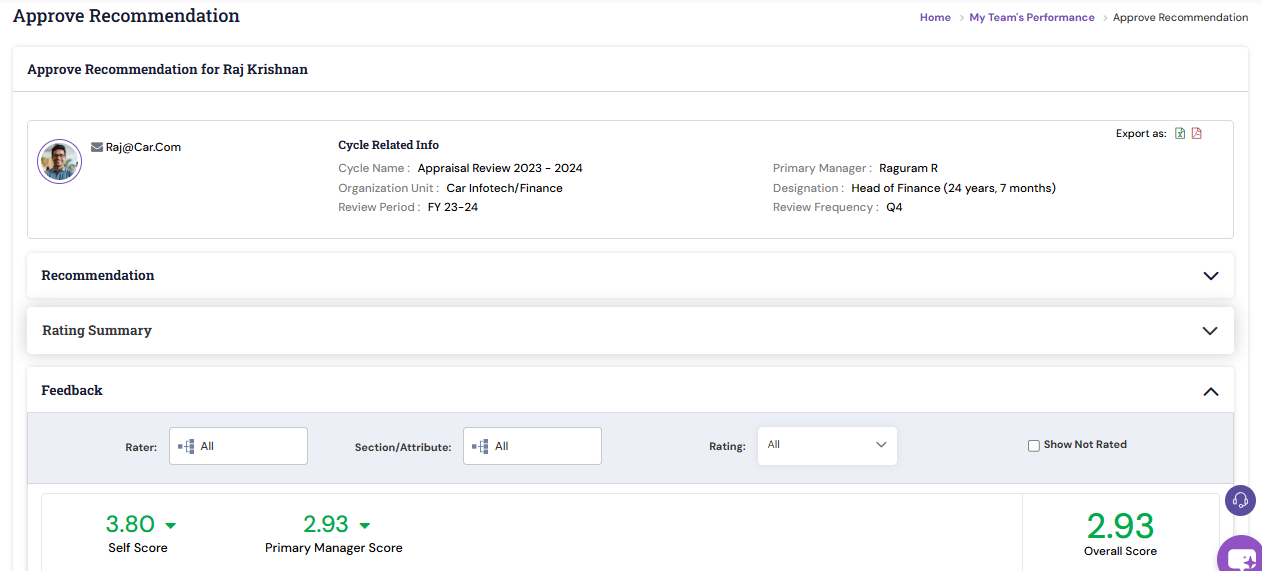Export as PDF file icon
Screen dimensions: 1262x571
pyautogui.click(x=1197, y=133)
